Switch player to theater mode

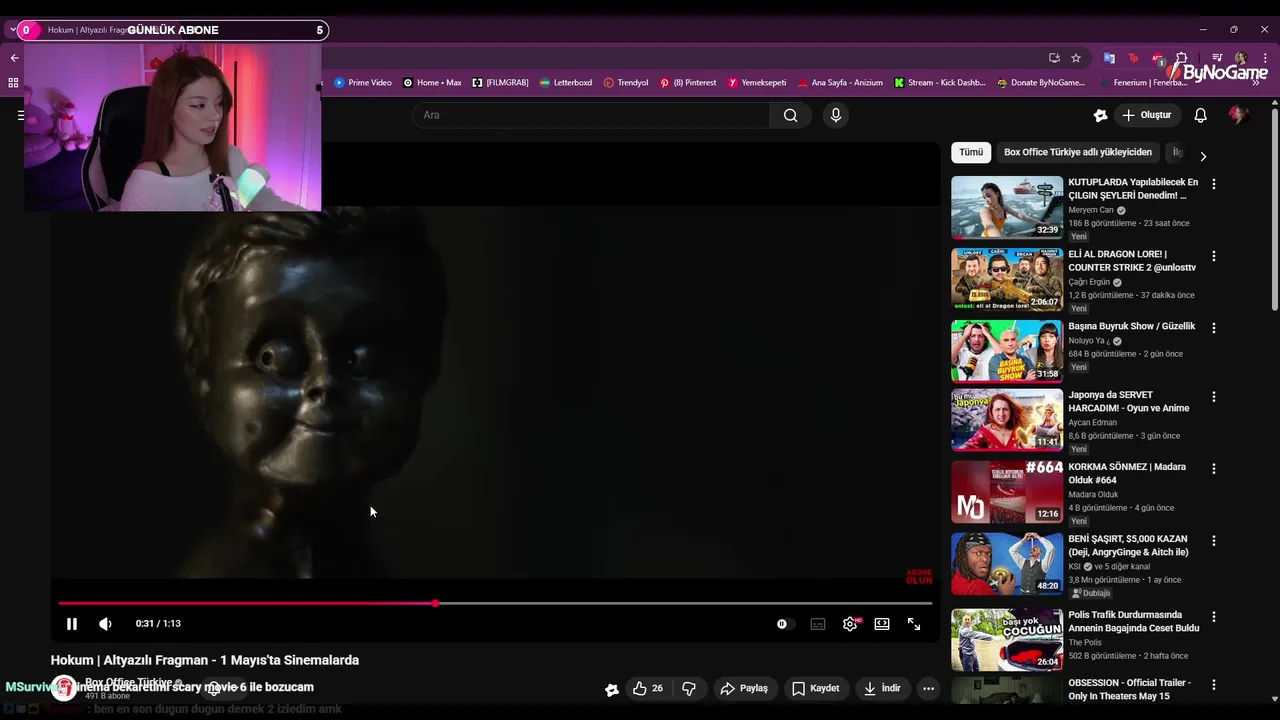tap(882, 624)
